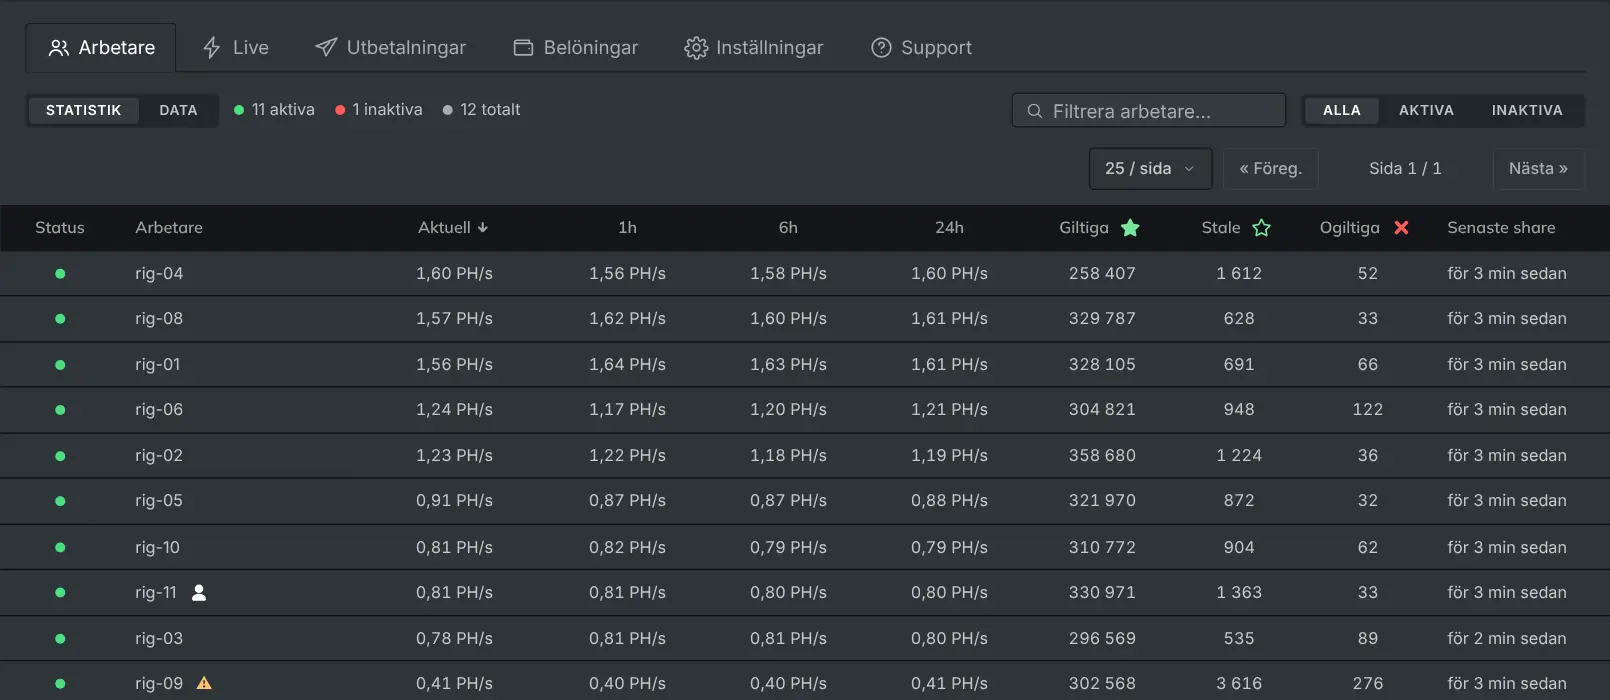Click the Sida 1 / 1 indicator
Screen dimensions: 1610x700
click(1405, 169)
